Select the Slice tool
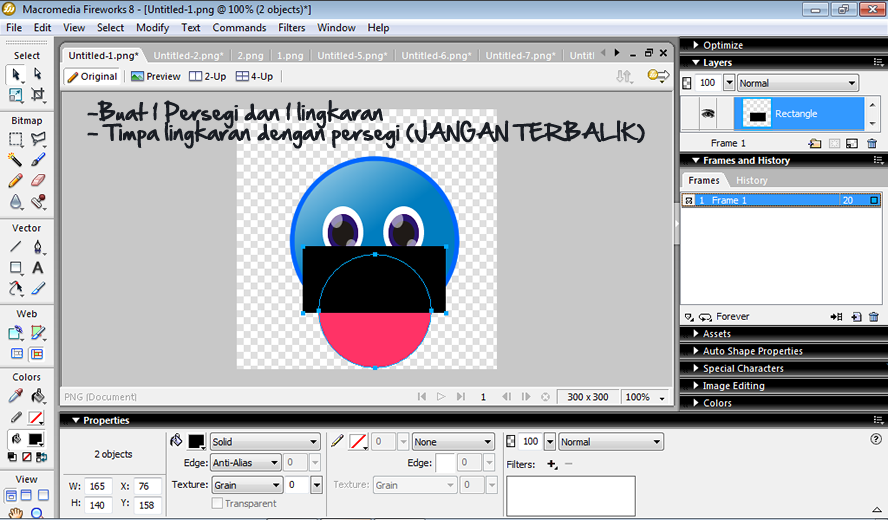The image size is (888, 520). click(x=37, y=333)
